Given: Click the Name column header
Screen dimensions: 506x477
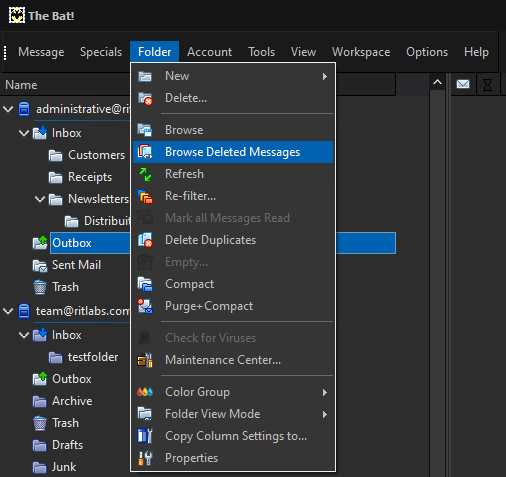Looking at the screenshot, I should pyautogui.click(x=65, y=85).
